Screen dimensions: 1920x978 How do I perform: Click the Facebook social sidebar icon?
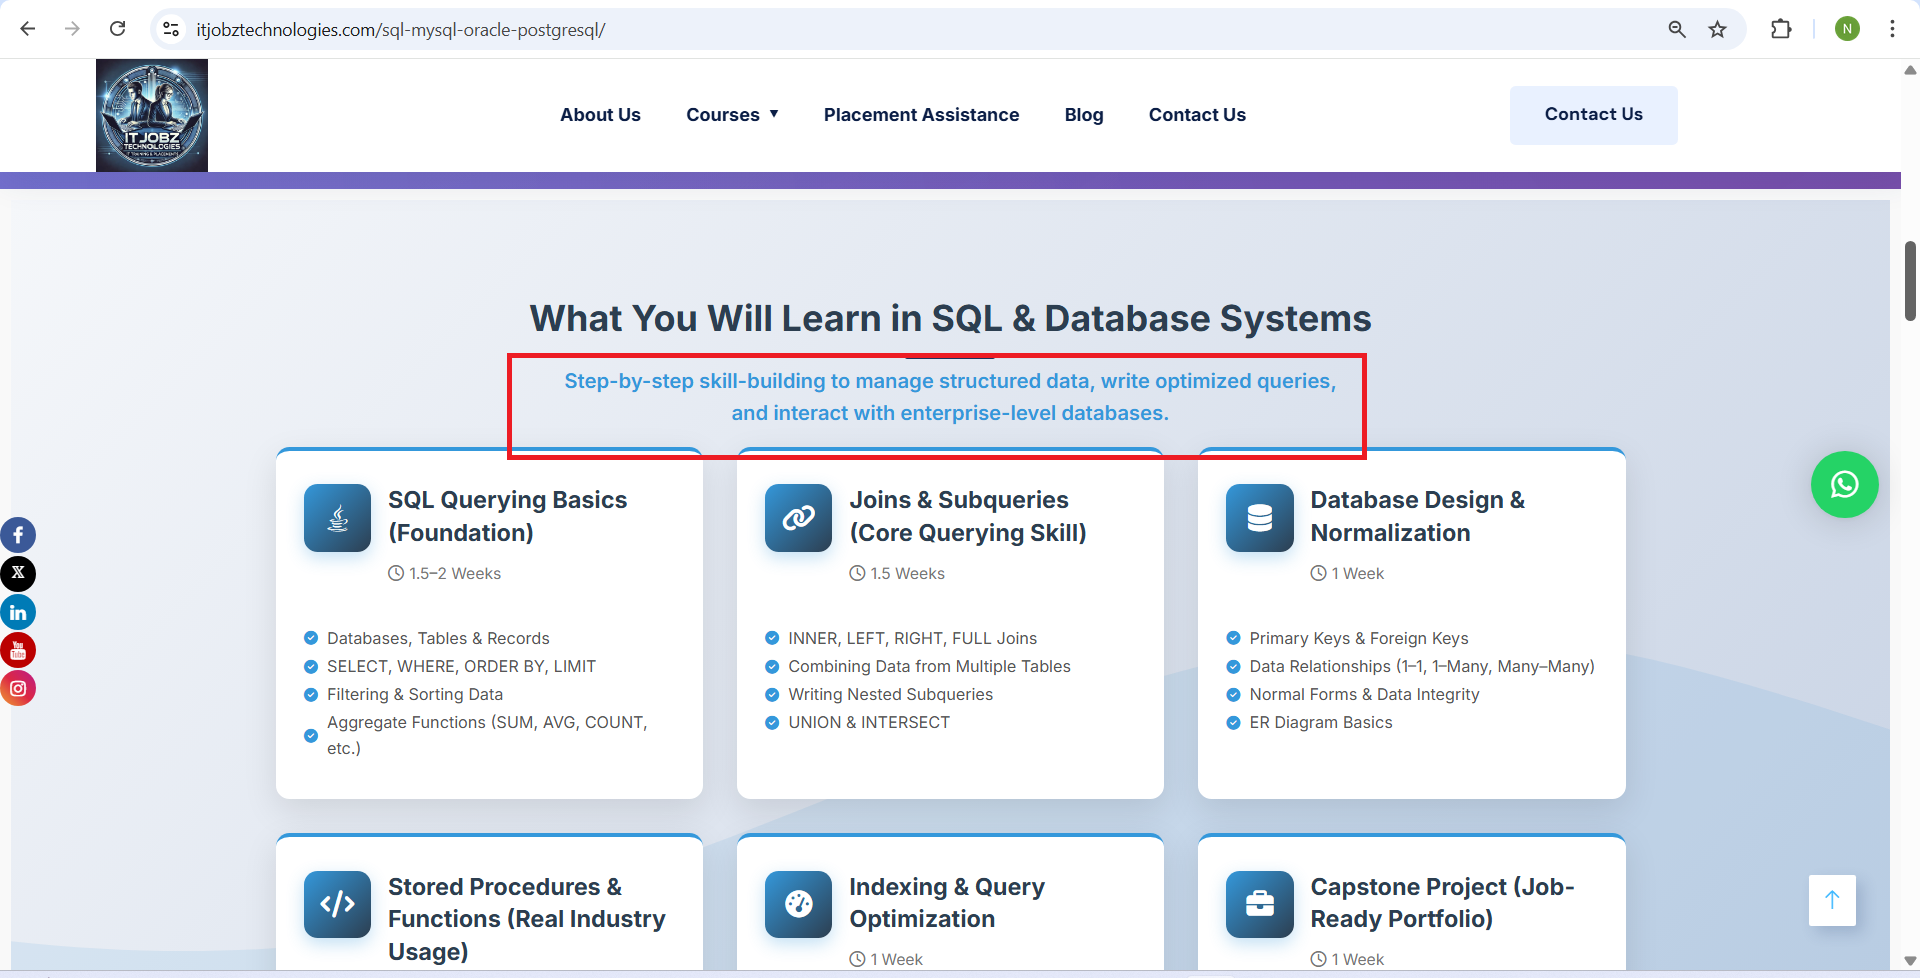18,535
